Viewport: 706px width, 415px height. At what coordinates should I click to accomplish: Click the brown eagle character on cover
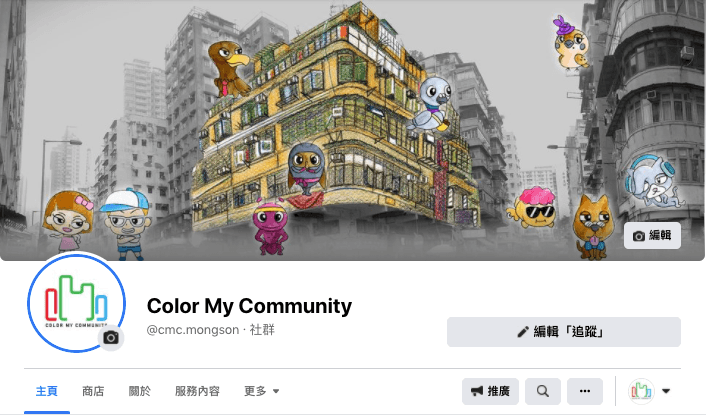pyautogui.click(x=229, y=69)
